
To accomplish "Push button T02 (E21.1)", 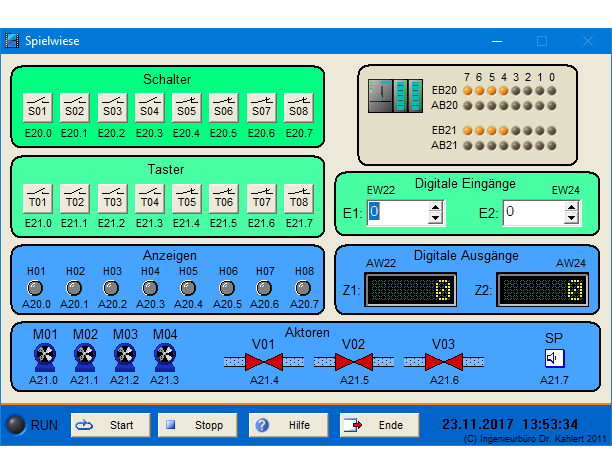I will (x=75, y=199).
